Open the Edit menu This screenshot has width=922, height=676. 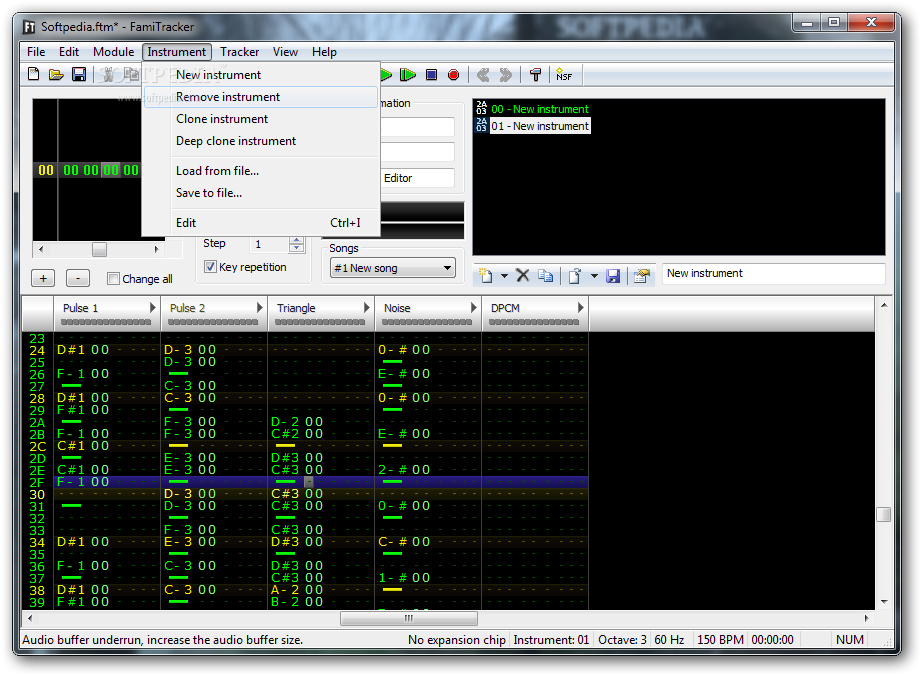tap(69, 52)
